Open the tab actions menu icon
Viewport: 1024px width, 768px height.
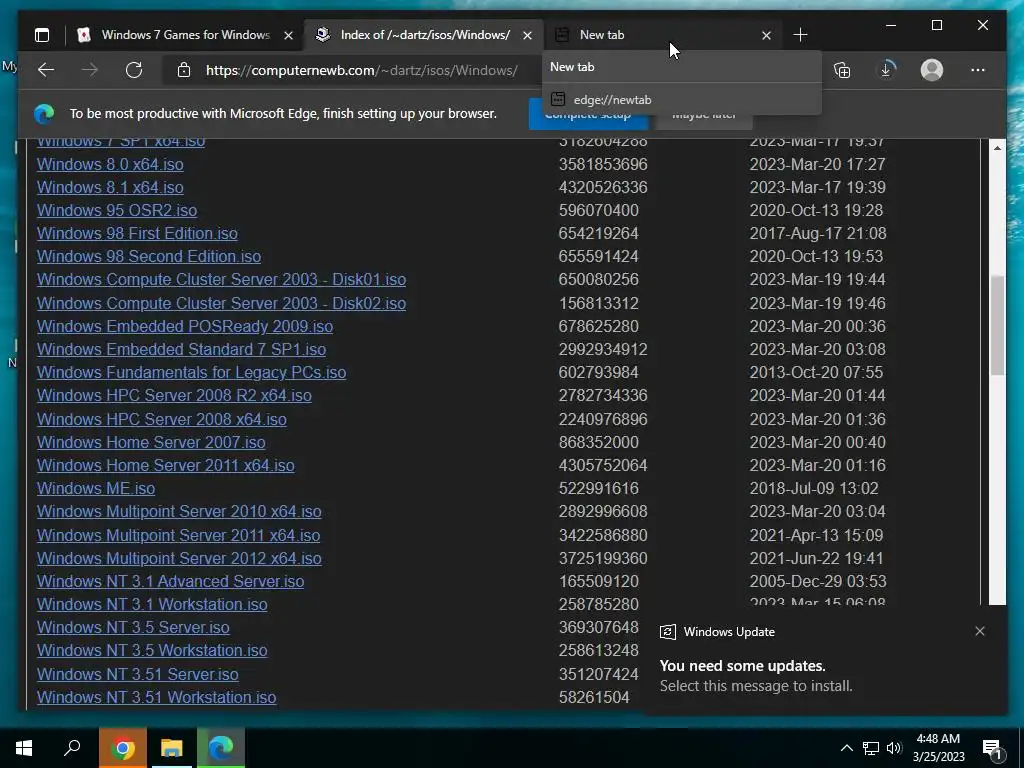click(42, 35)
